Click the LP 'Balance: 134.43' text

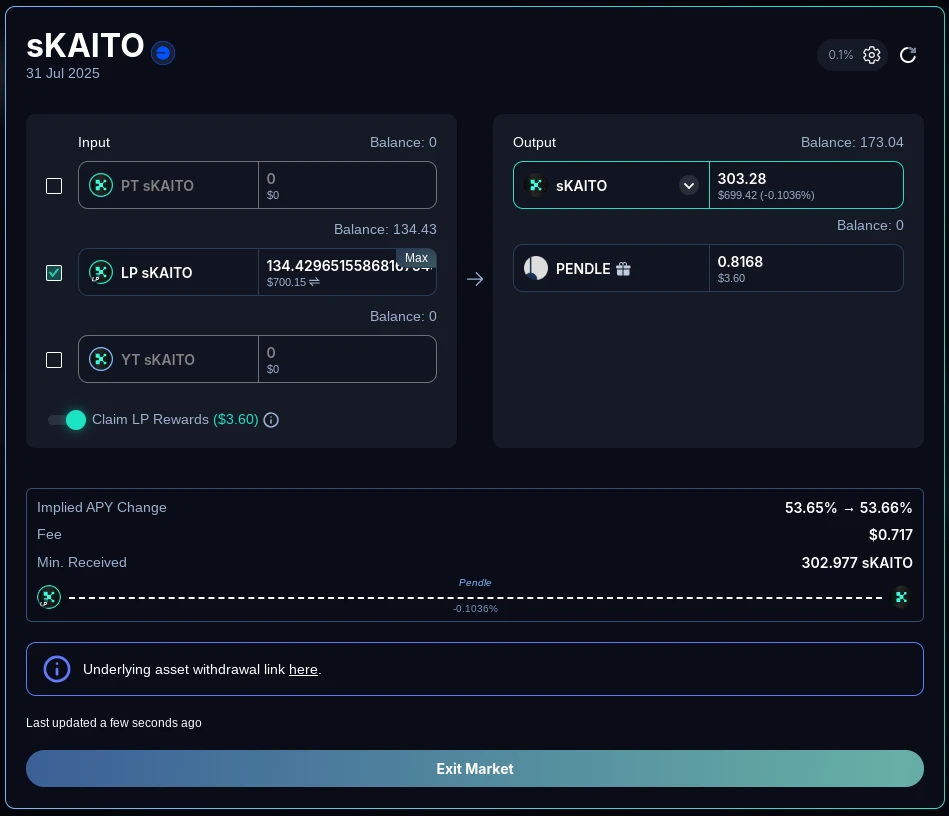(x=385, y=229)
